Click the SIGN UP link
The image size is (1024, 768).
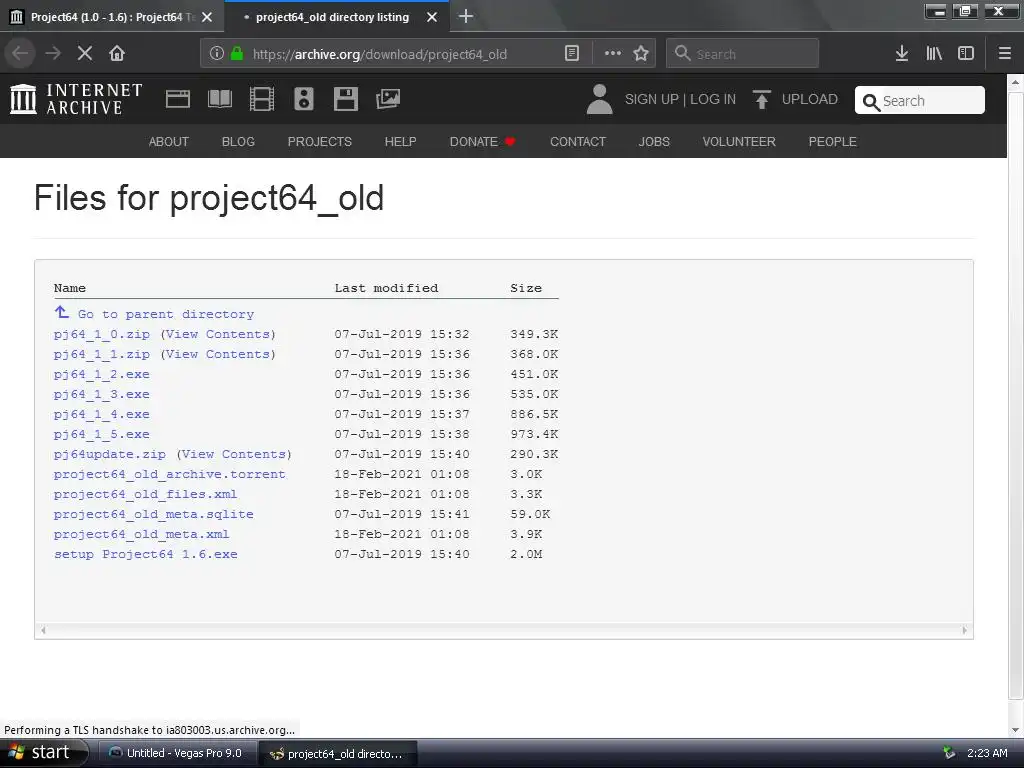651,99
